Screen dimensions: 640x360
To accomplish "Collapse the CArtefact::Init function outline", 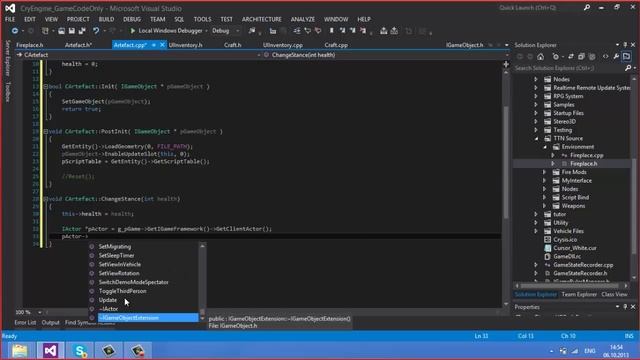I will tap(45, 87).
